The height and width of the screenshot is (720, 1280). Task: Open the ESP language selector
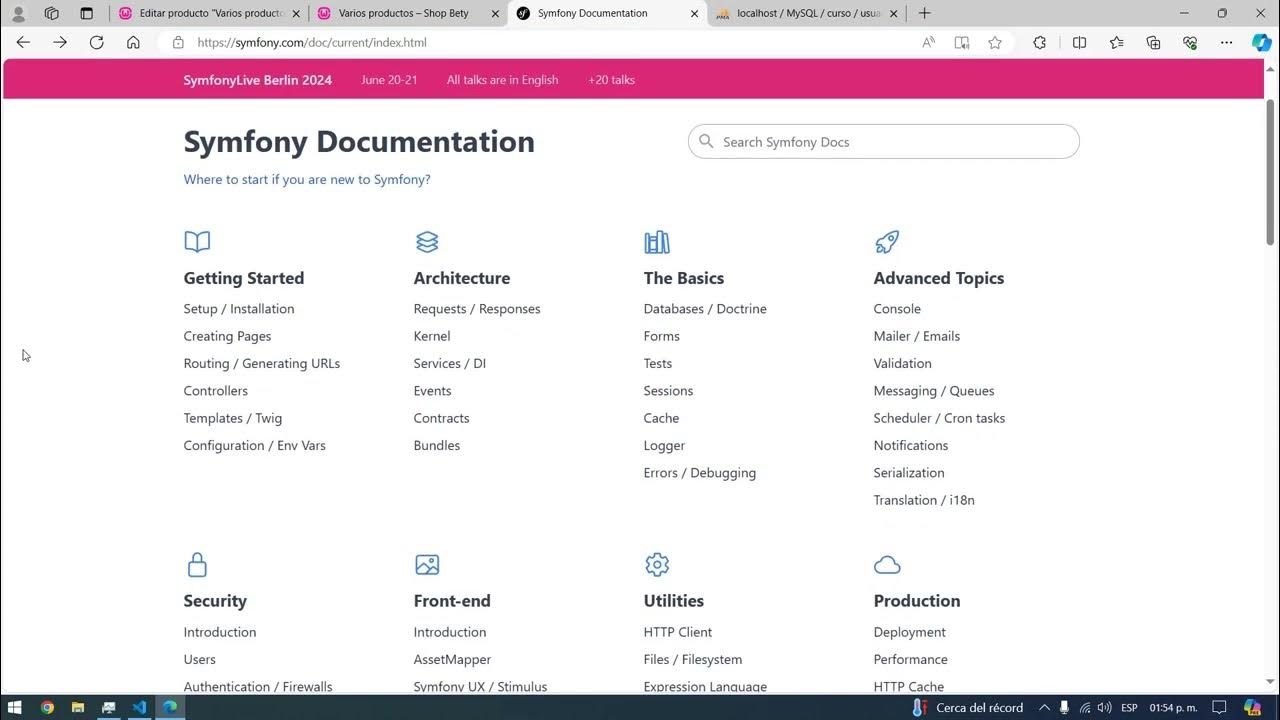click(x=1132, y=707)
